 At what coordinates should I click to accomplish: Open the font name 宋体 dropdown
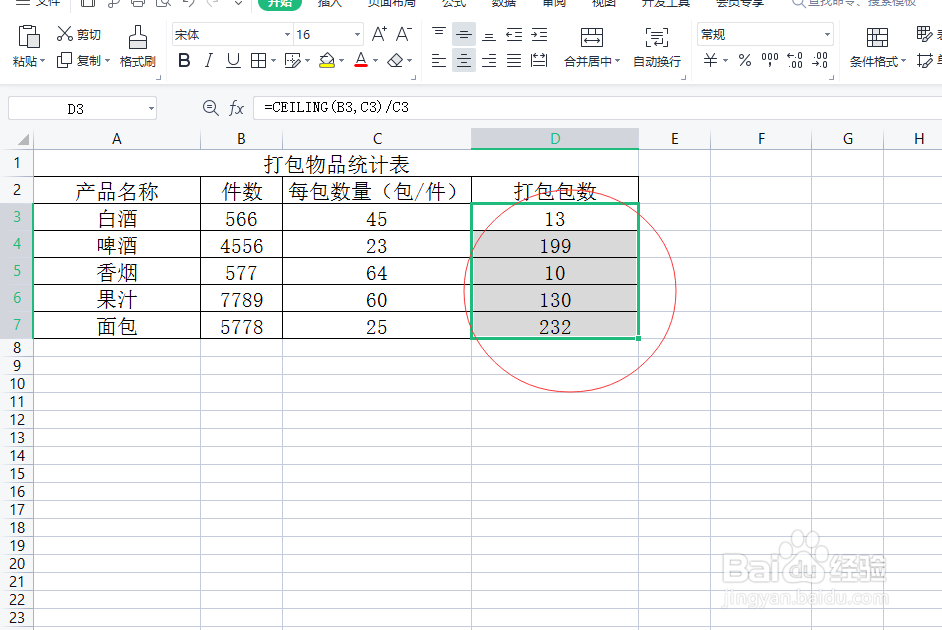point(287,35)
